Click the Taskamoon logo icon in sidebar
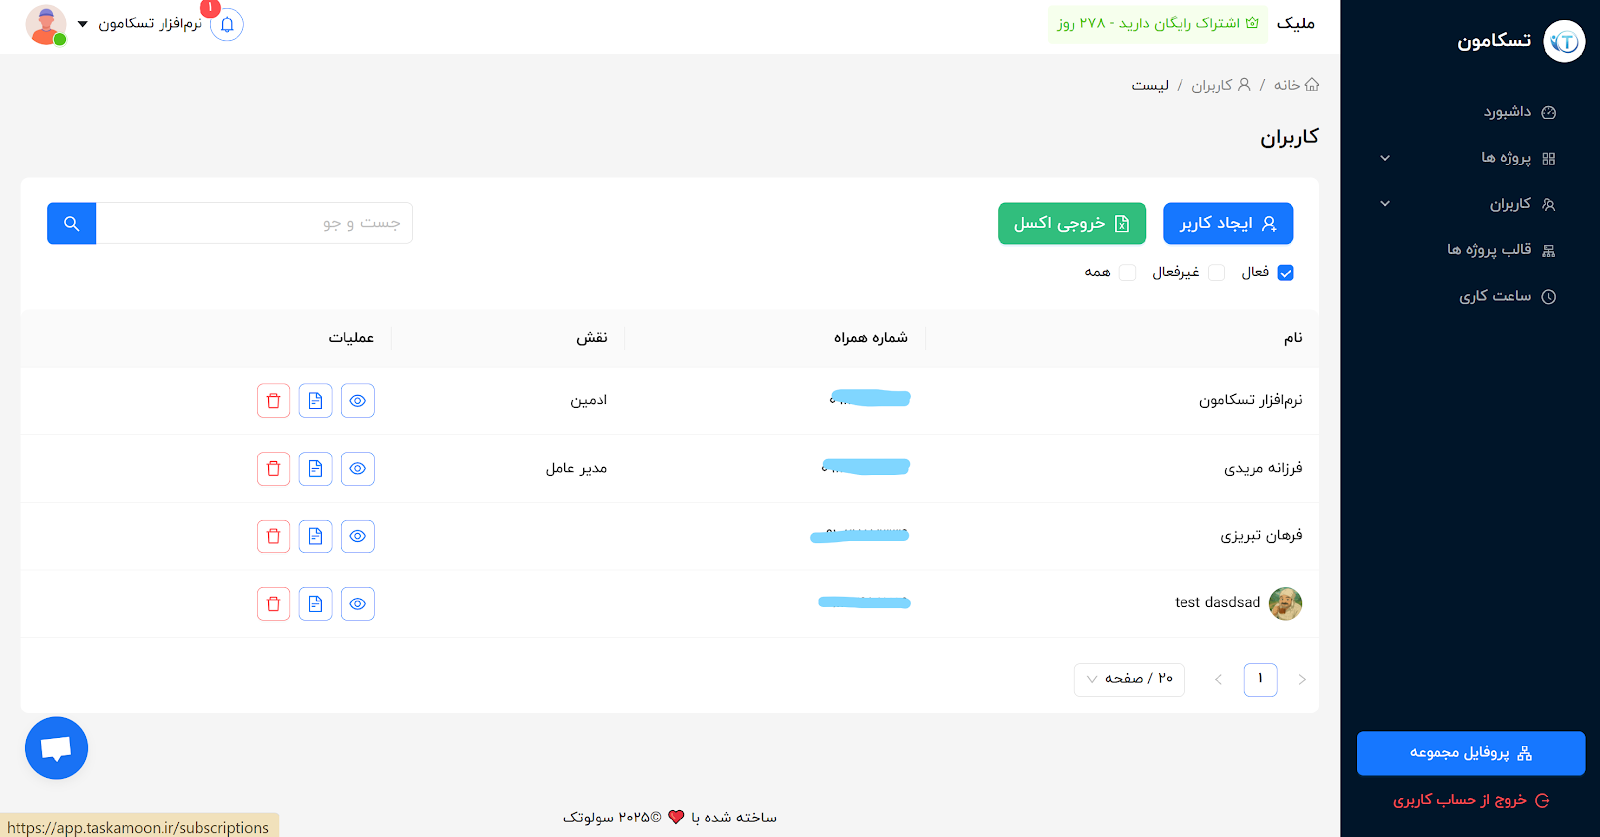The image size is (1600, 837). 1564,41
